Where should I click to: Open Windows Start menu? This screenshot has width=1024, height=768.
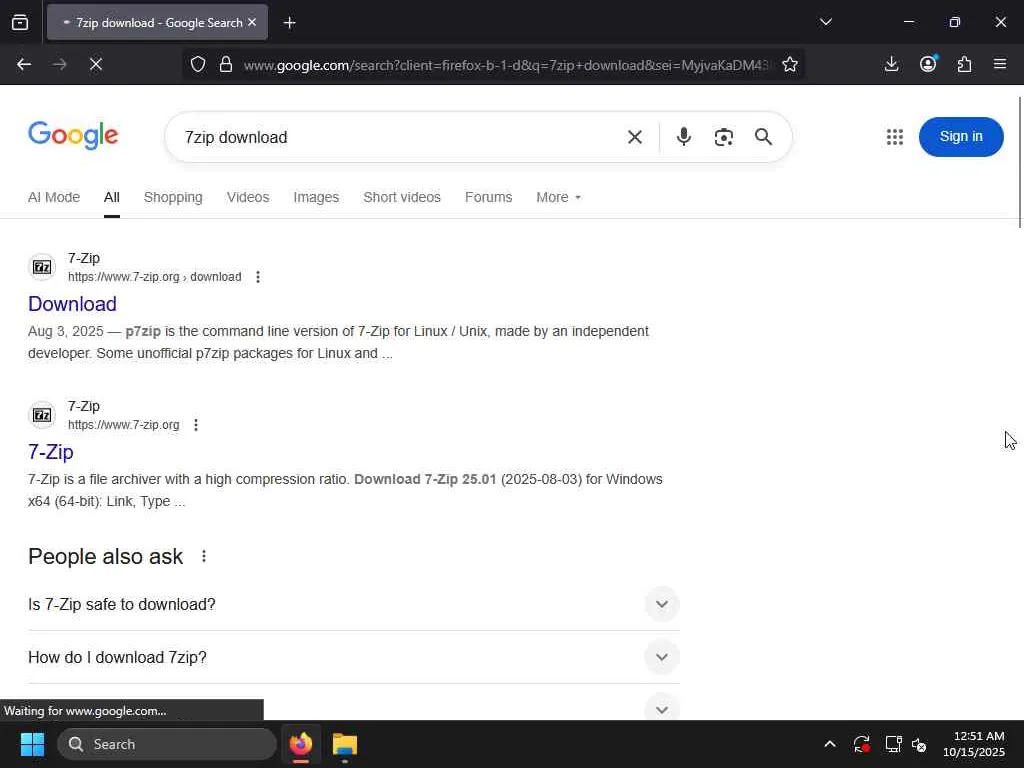tap(32, 744)
